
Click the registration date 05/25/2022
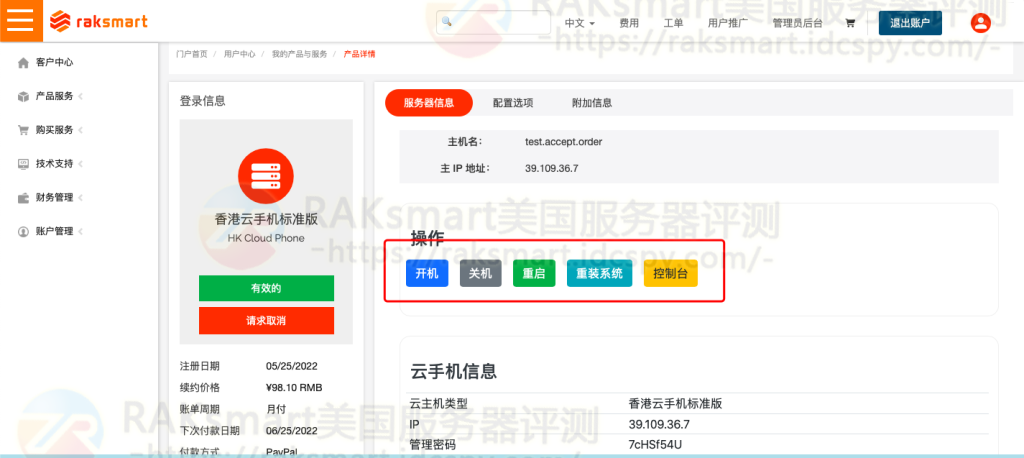click(x=292, y=366)
